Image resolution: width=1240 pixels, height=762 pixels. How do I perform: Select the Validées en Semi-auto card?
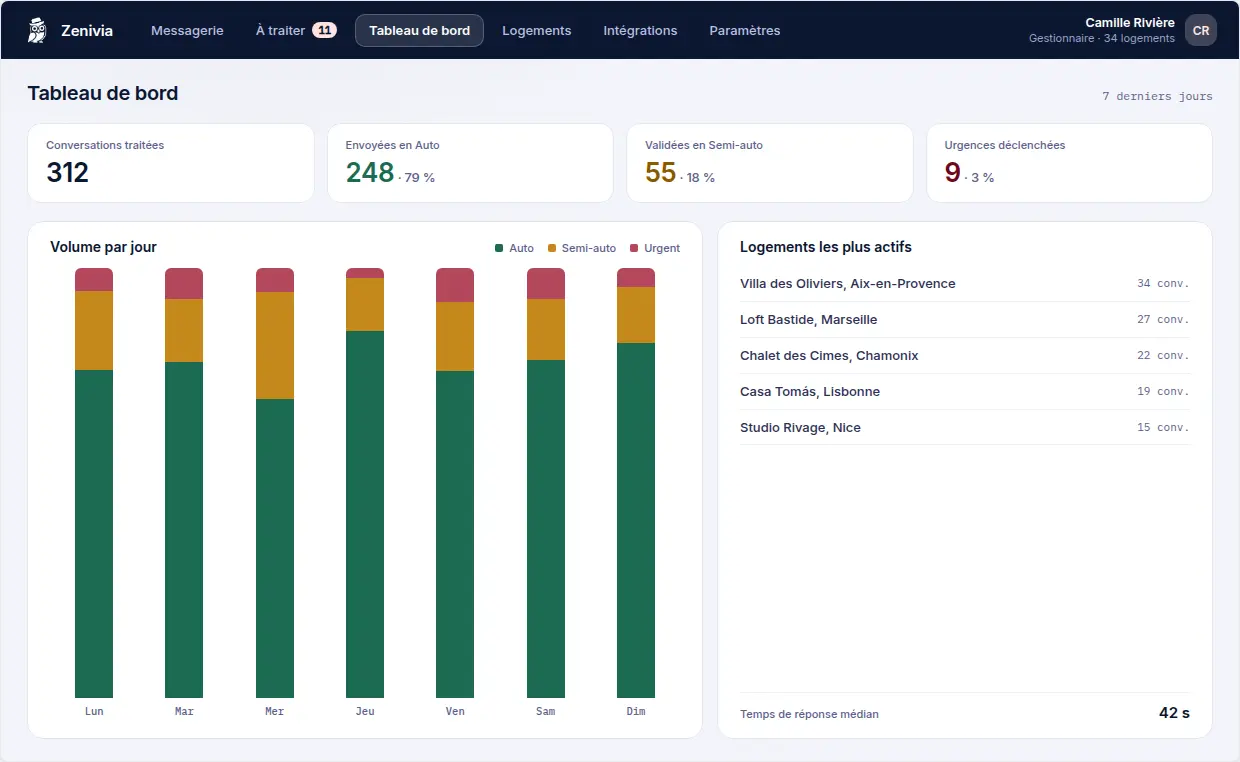point(769,163)
